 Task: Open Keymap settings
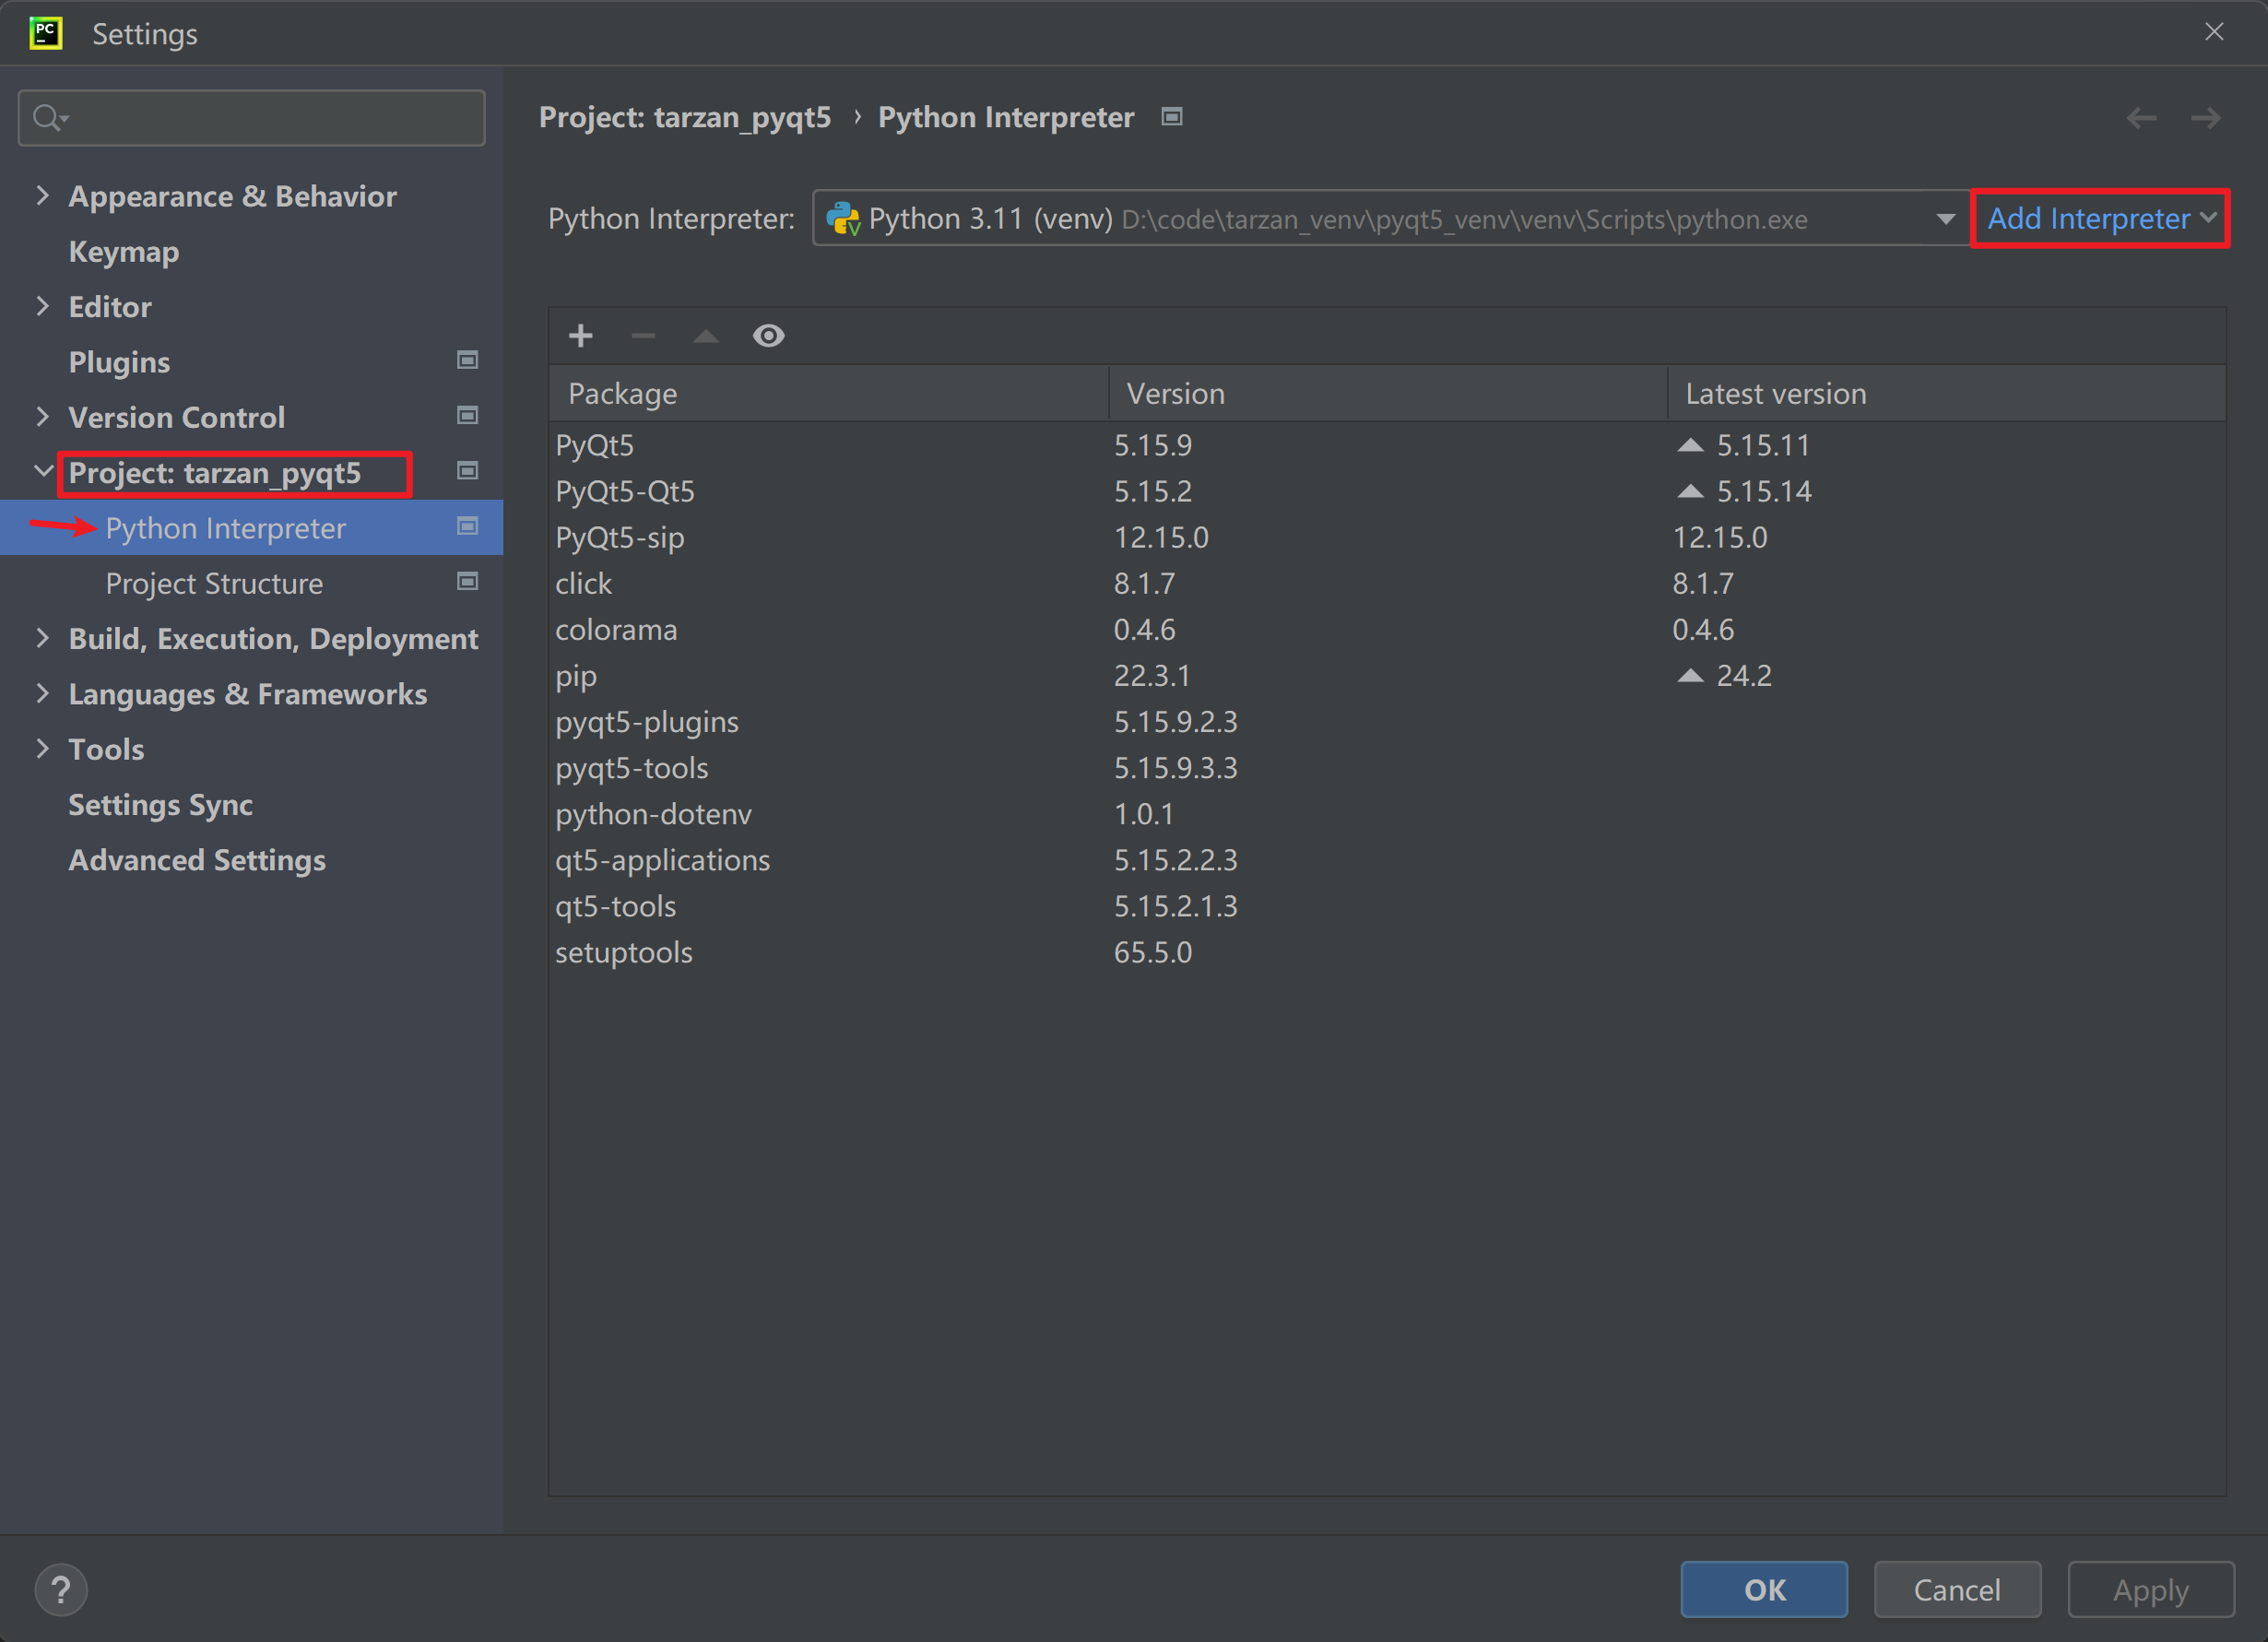(124, 251)
